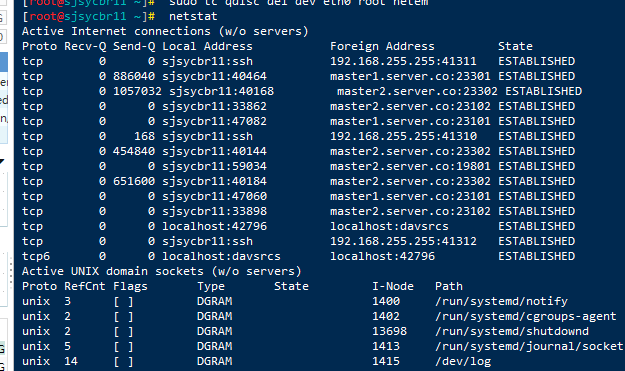Click Send-Q value 454840
This screenshot has height=371, width=625.
134,151
